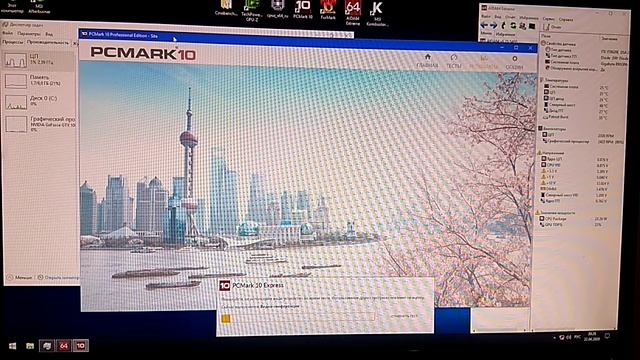
Task: Click AIDA64 users toolbar icon
Action: tap(522, 26)
